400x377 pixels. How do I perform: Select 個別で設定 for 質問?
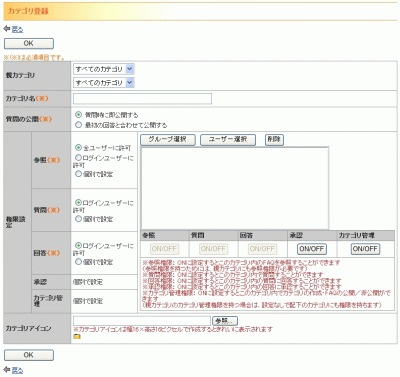78,219
